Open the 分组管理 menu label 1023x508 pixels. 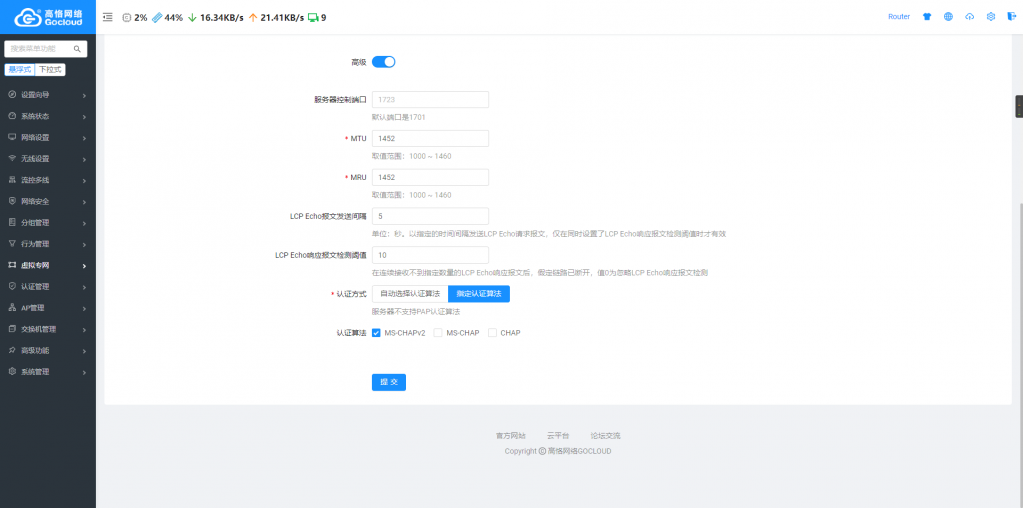coord(35,222)
